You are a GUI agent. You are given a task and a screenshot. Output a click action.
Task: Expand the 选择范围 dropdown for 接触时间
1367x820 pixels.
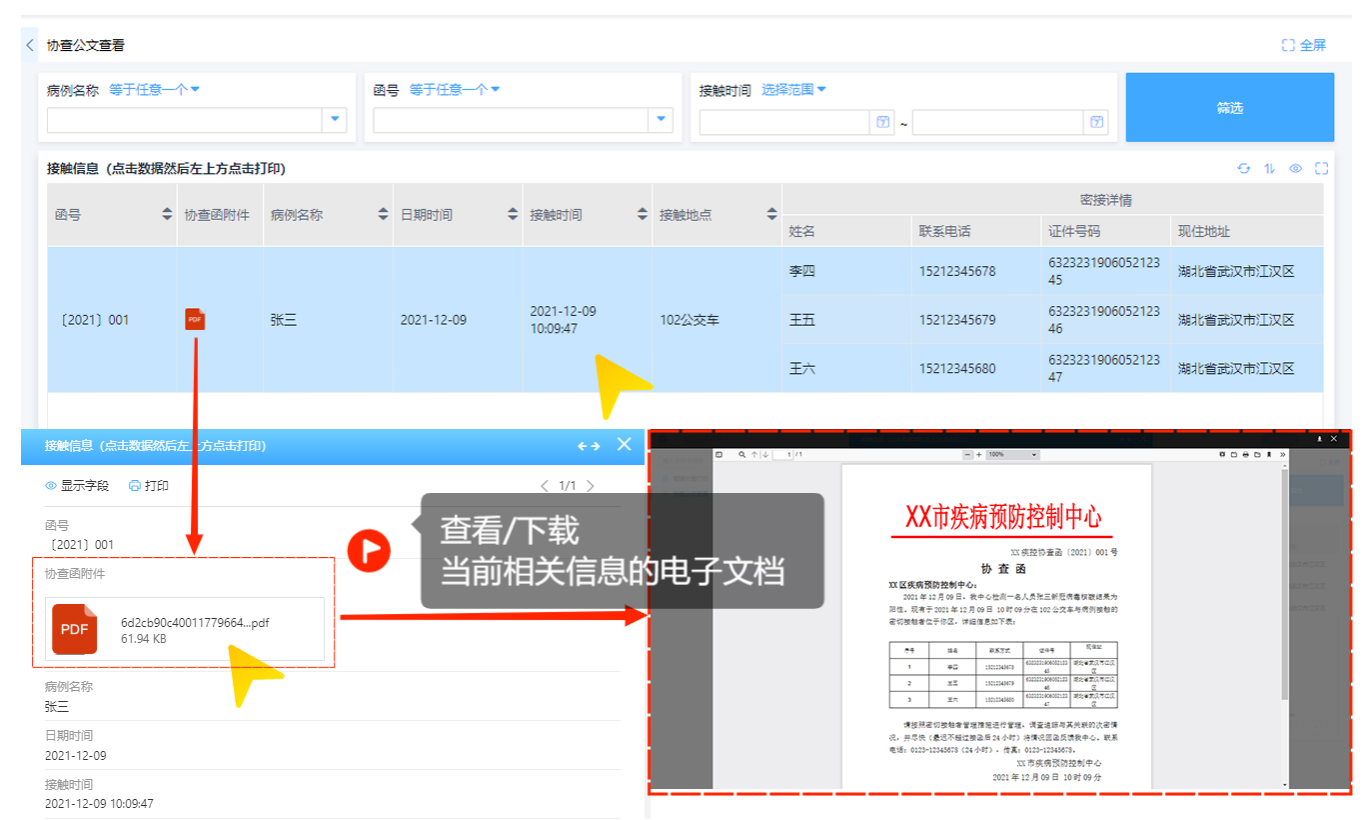(794, 90)
